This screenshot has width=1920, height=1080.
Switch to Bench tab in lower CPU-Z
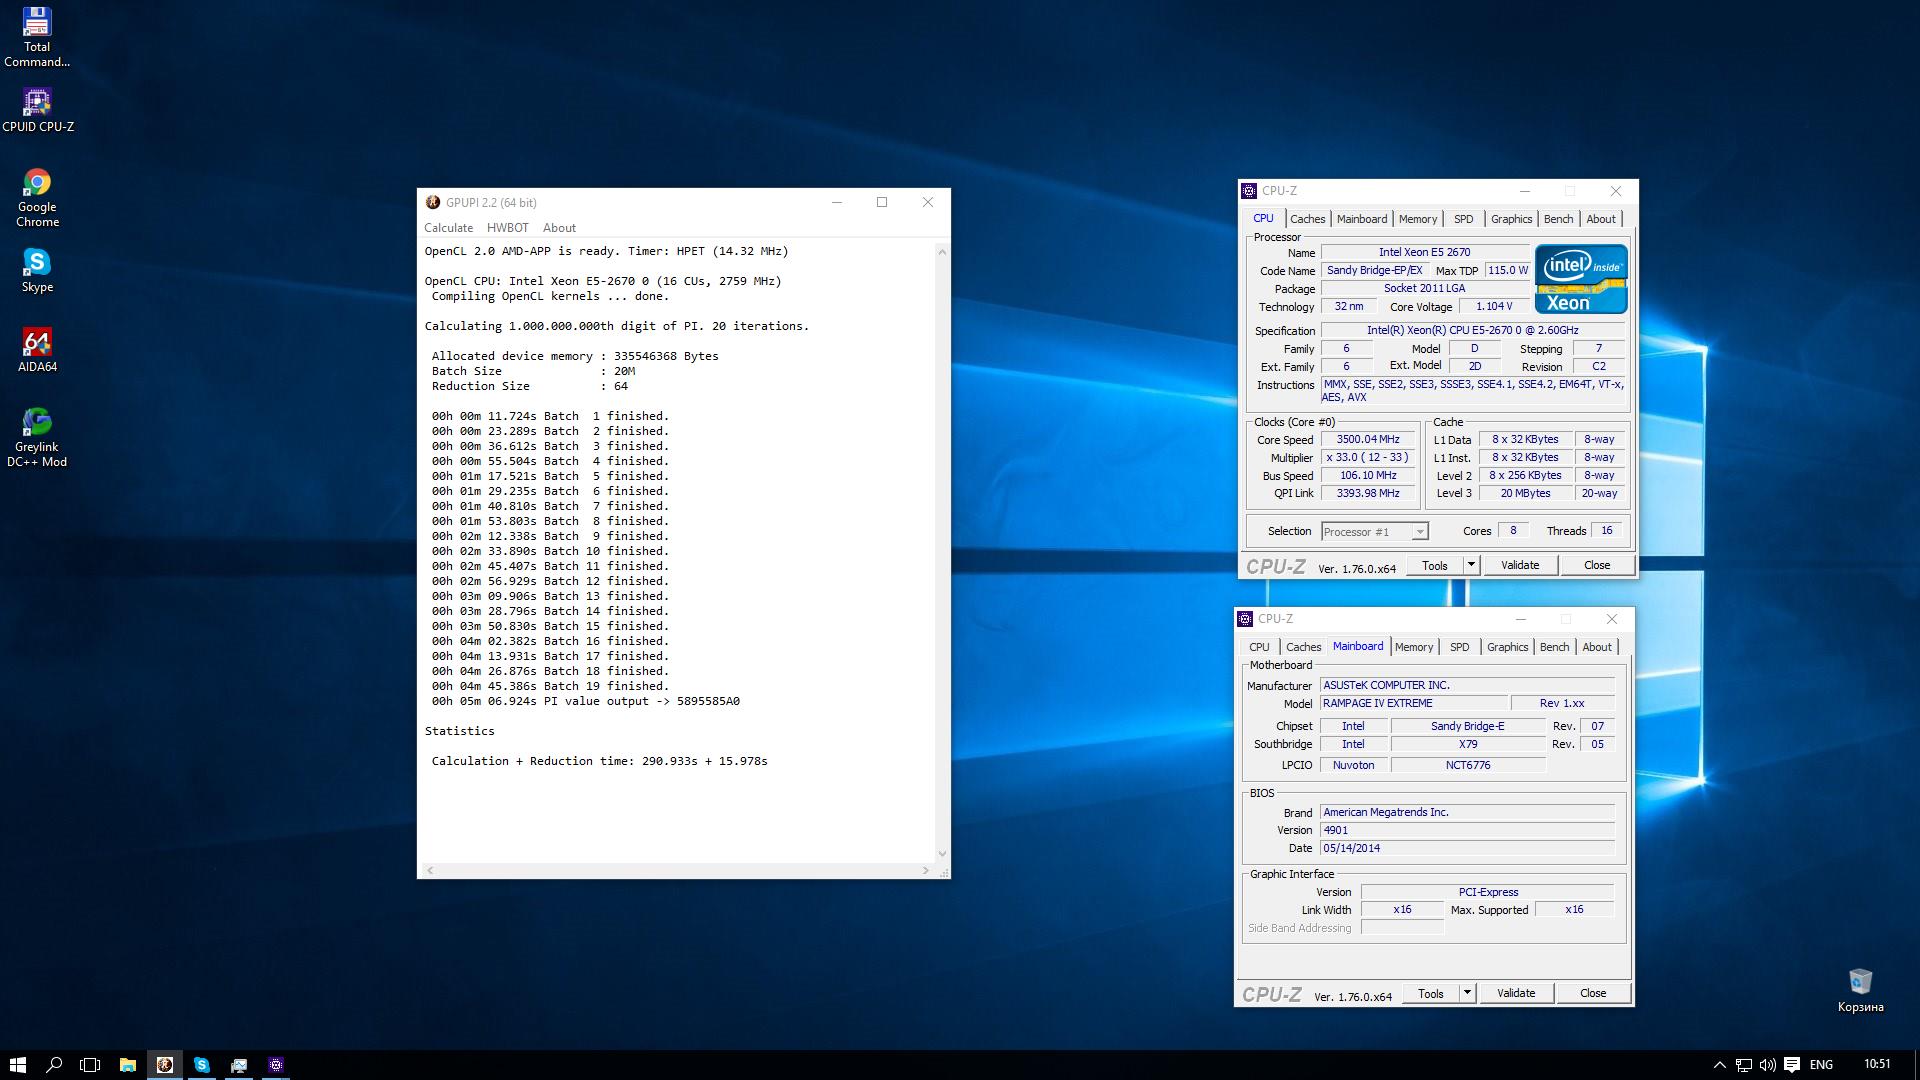[x=1554, y=647]
